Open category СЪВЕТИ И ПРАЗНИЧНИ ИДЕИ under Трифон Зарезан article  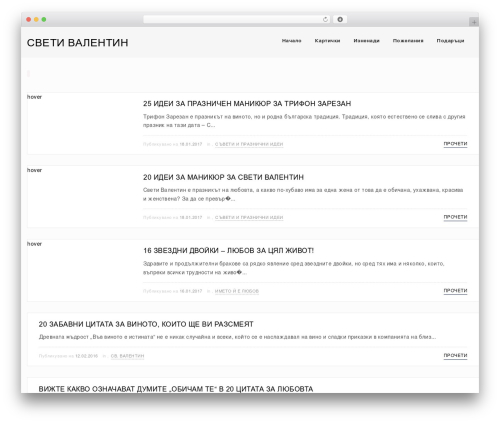pos(249,144)
